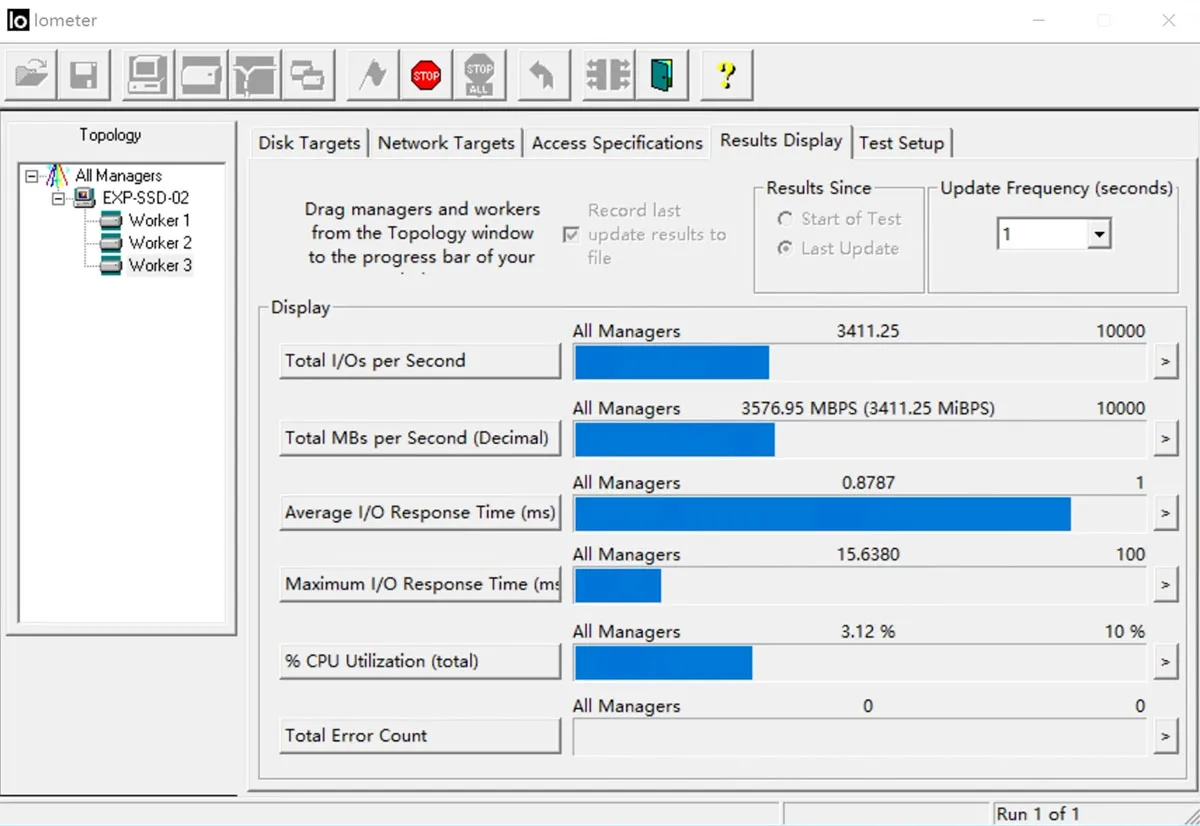Screen dimensions: 1200x826
Task: Expand Maximum I/O Response Time arrow
Action: [1165, 585]
